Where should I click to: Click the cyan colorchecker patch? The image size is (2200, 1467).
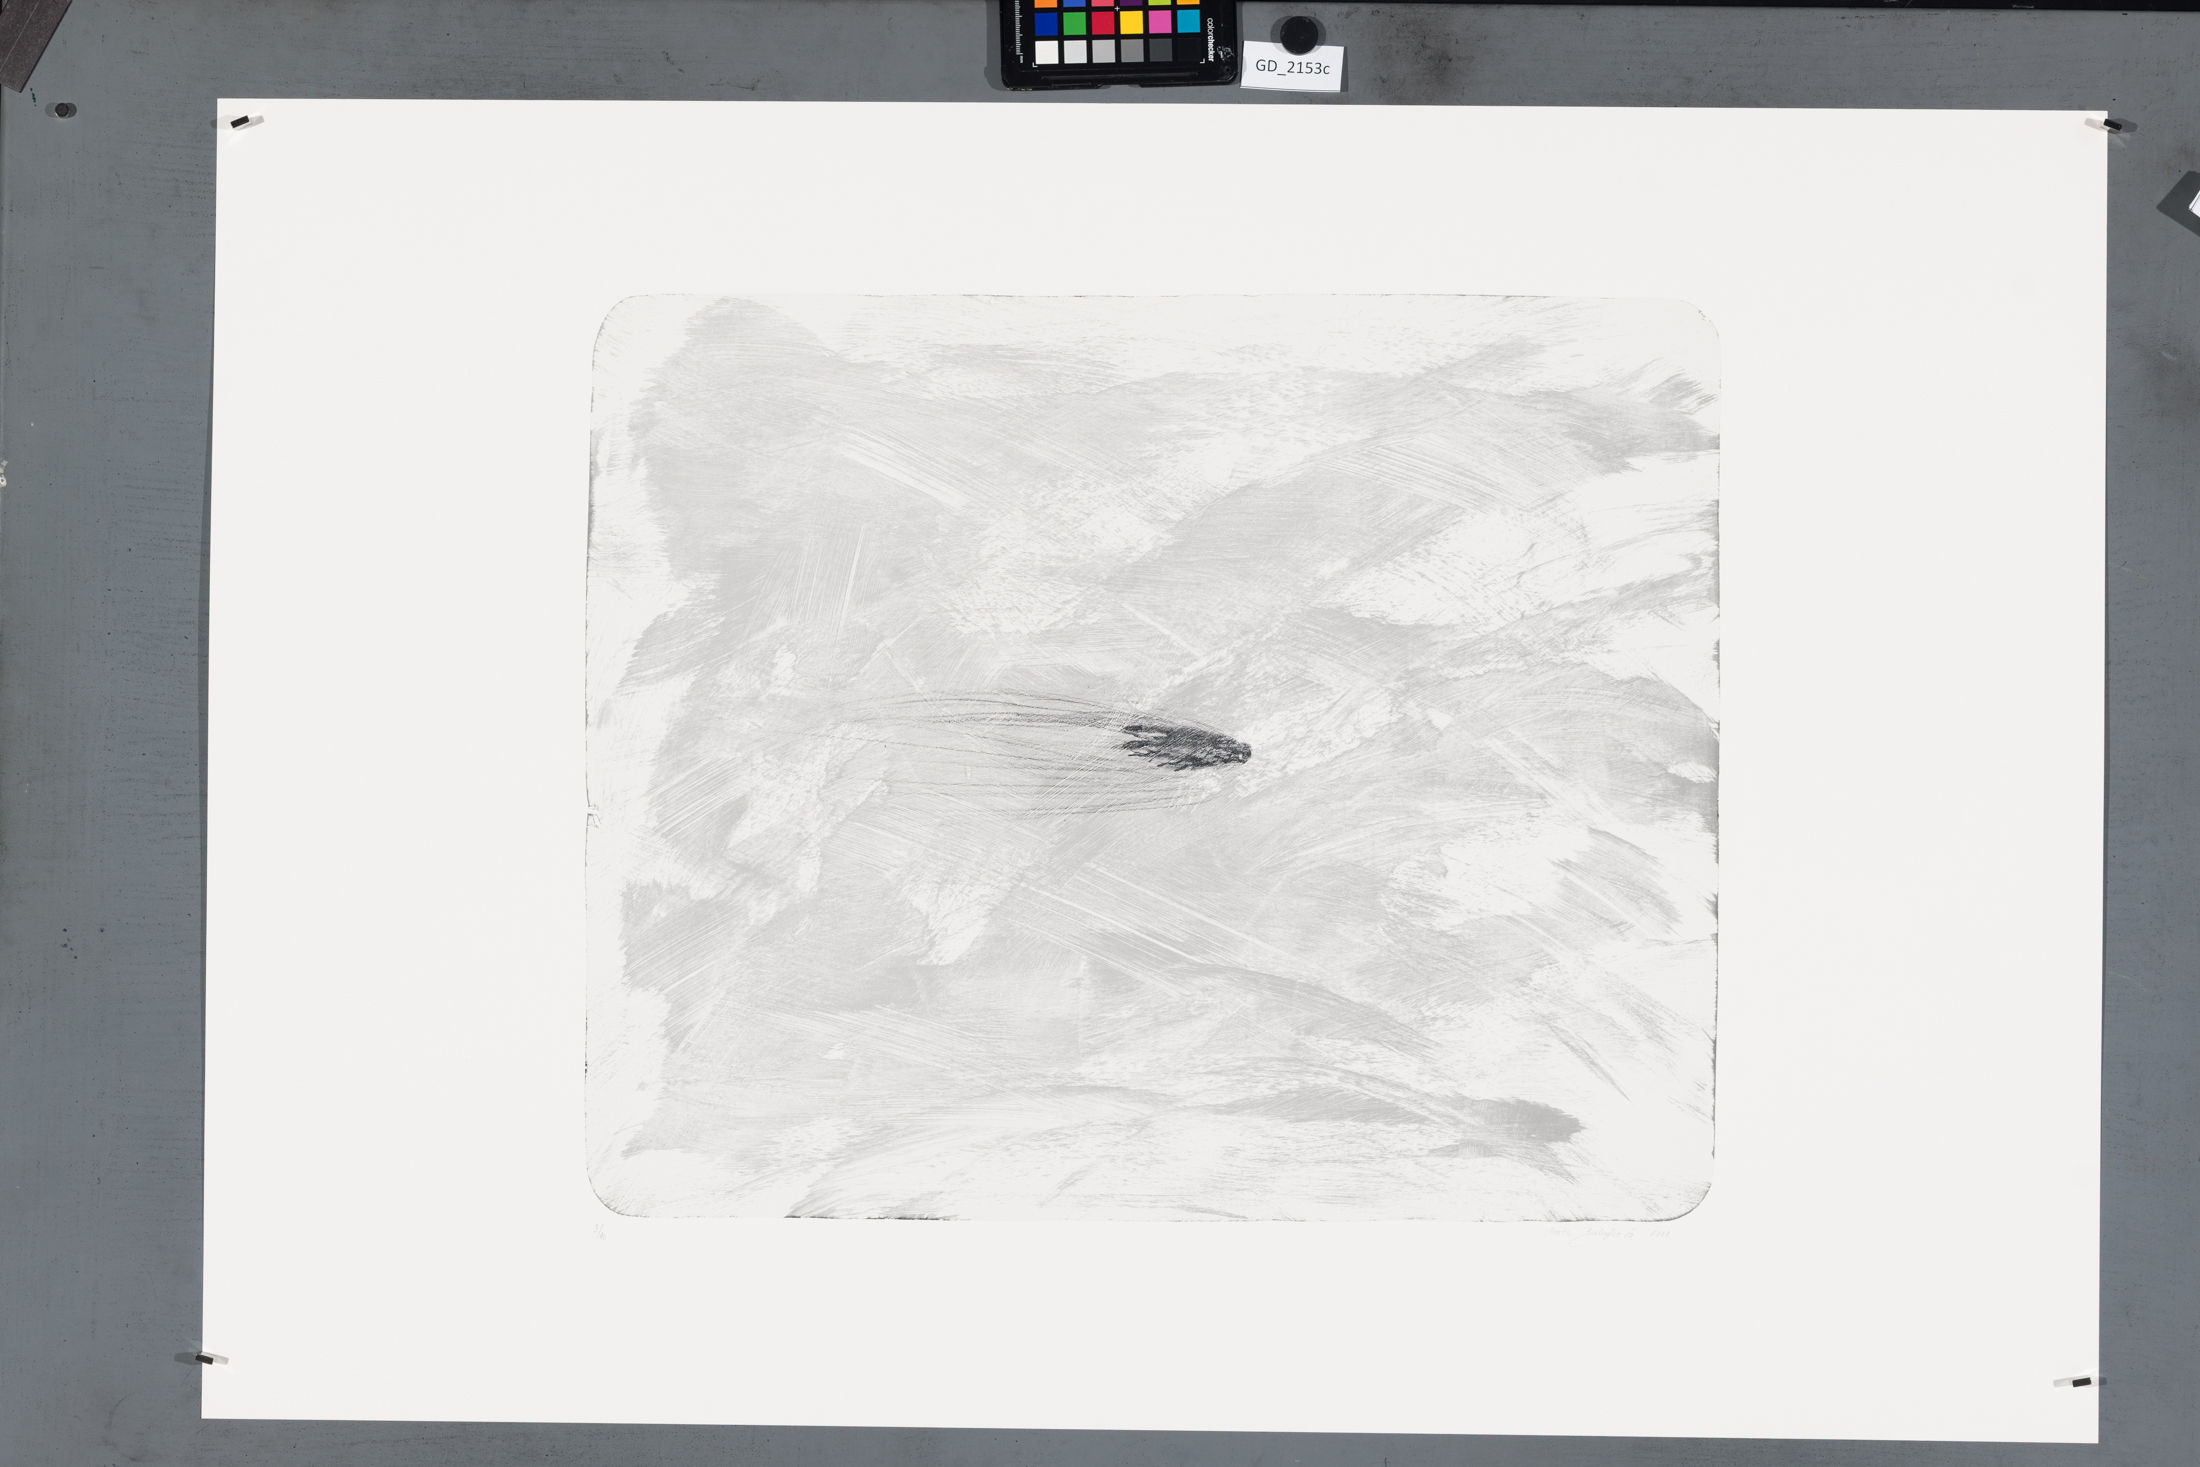(x=1188, y=21)
